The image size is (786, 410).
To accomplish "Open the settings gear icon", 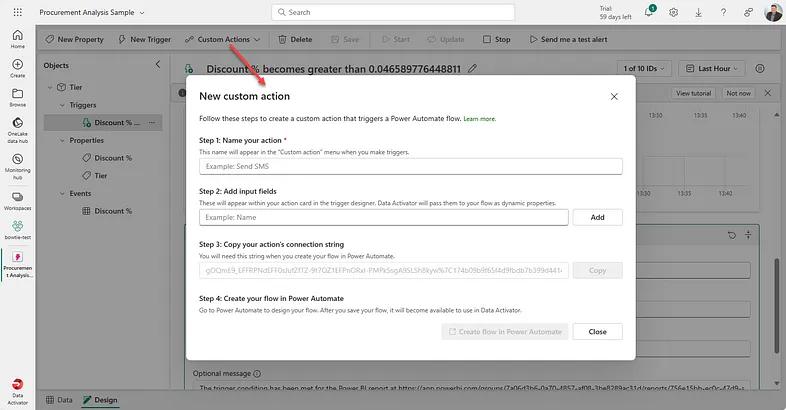I will click(673, 13).
